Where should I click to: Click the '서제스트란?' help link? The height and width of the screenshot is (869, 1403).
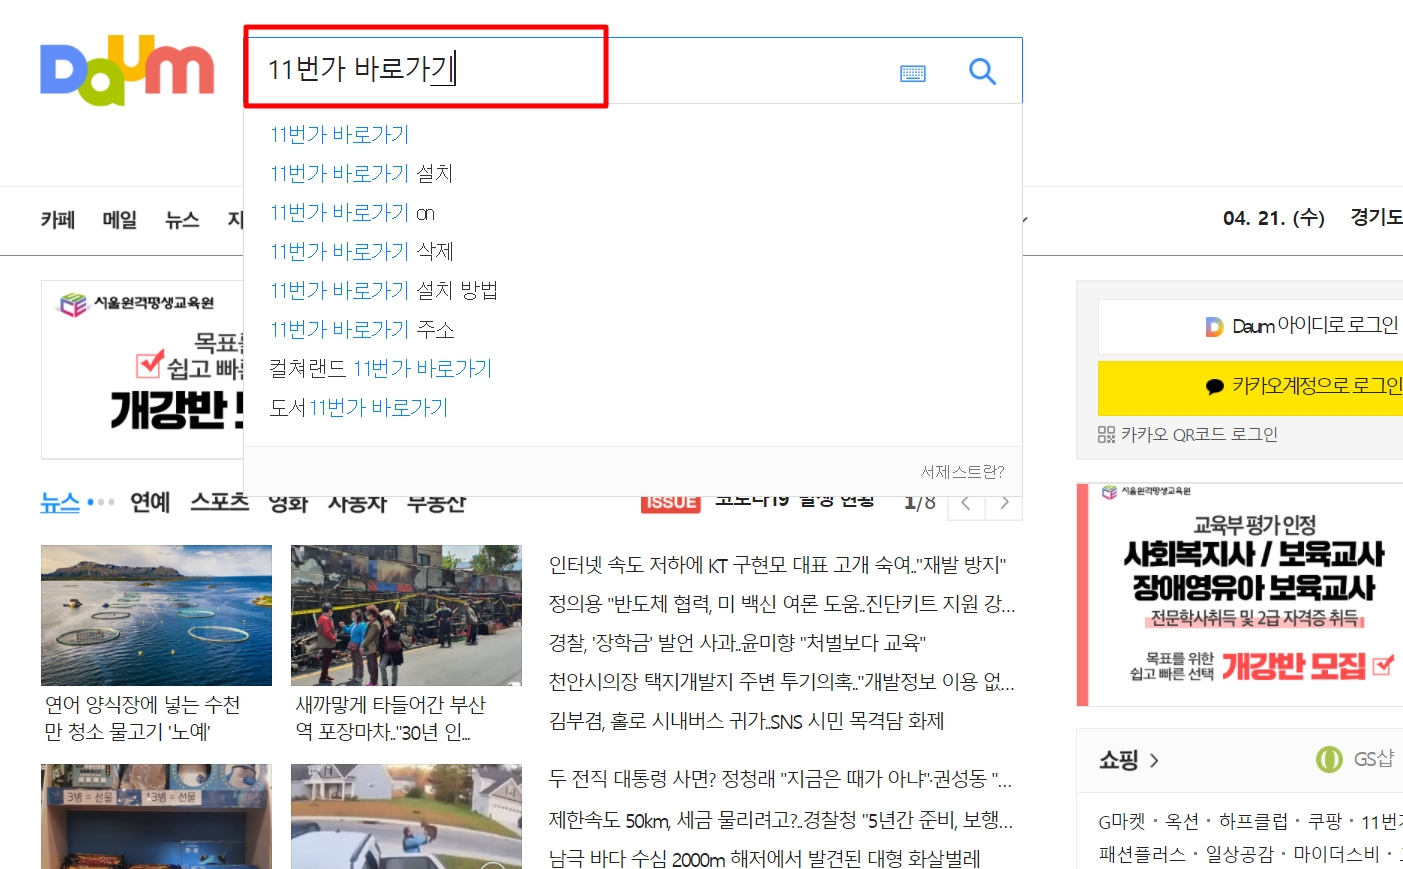(962, 471)
